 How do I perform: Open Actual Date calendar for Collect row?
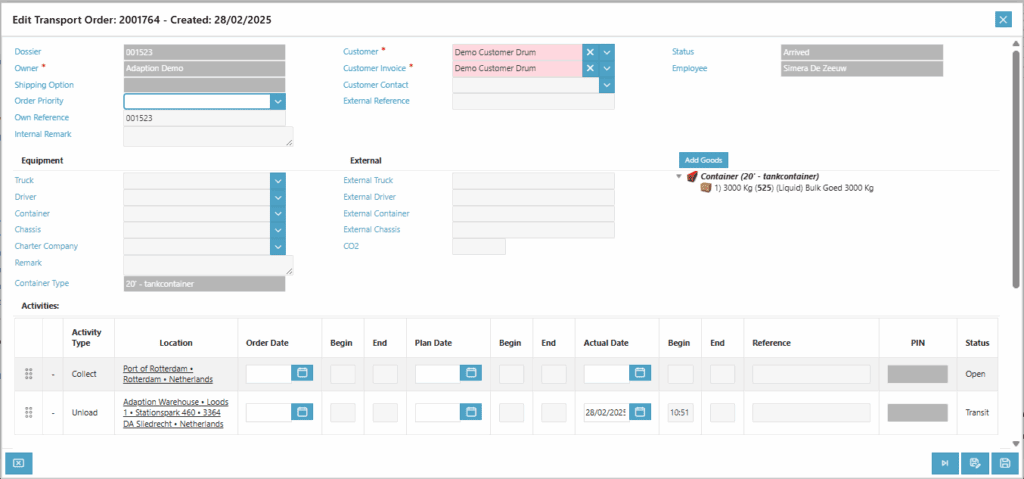640,373
